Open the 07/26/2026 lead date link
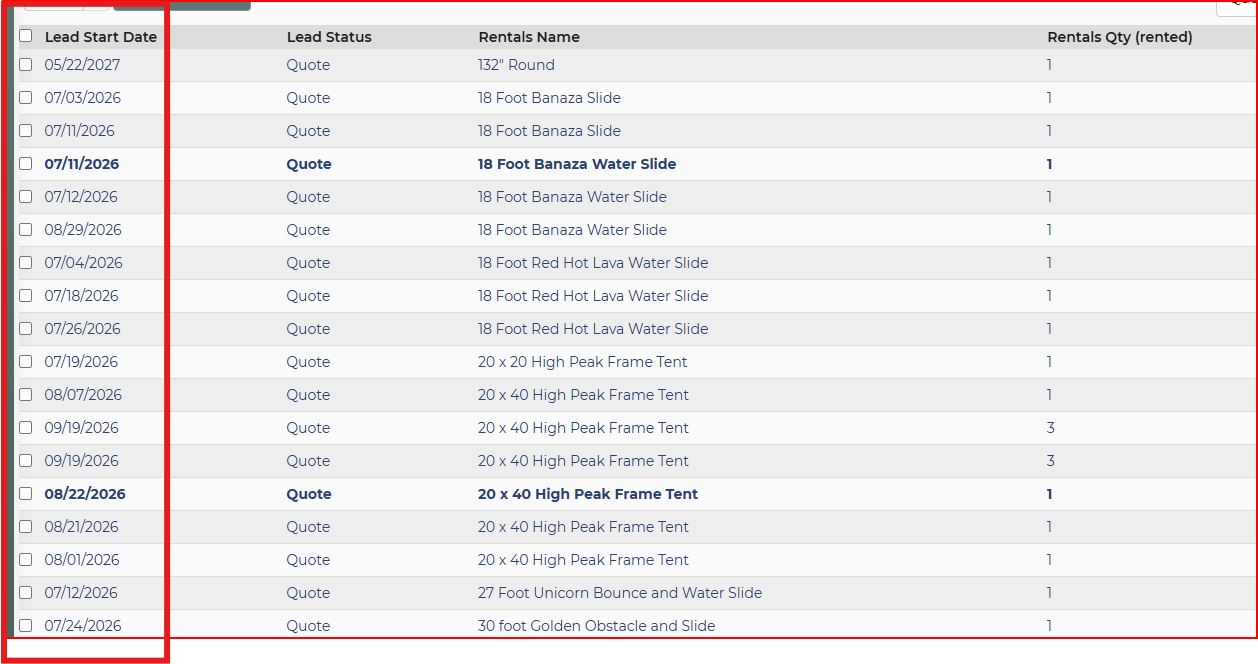The height and width of the screenshot is (664, 1258). tap(83, 329)
